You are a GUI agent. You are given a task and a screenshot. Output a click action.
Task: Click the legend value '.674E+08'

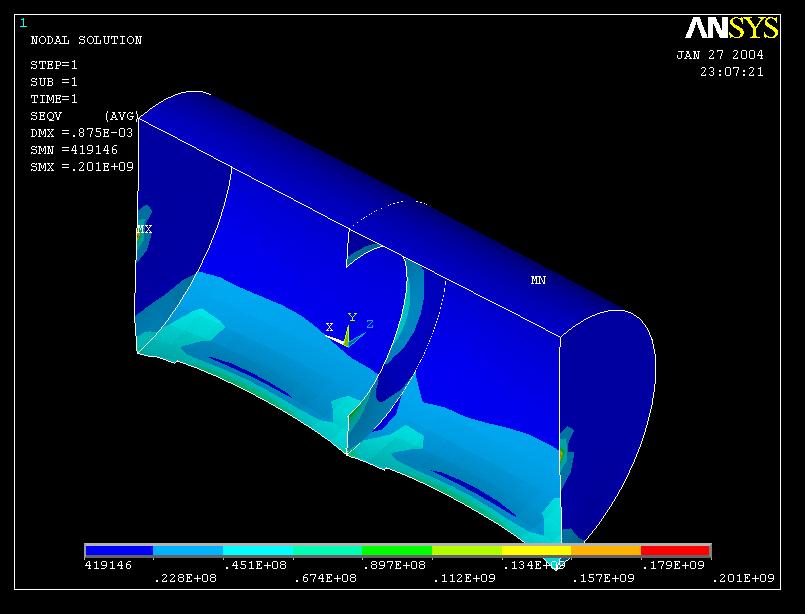click(325, 579)
